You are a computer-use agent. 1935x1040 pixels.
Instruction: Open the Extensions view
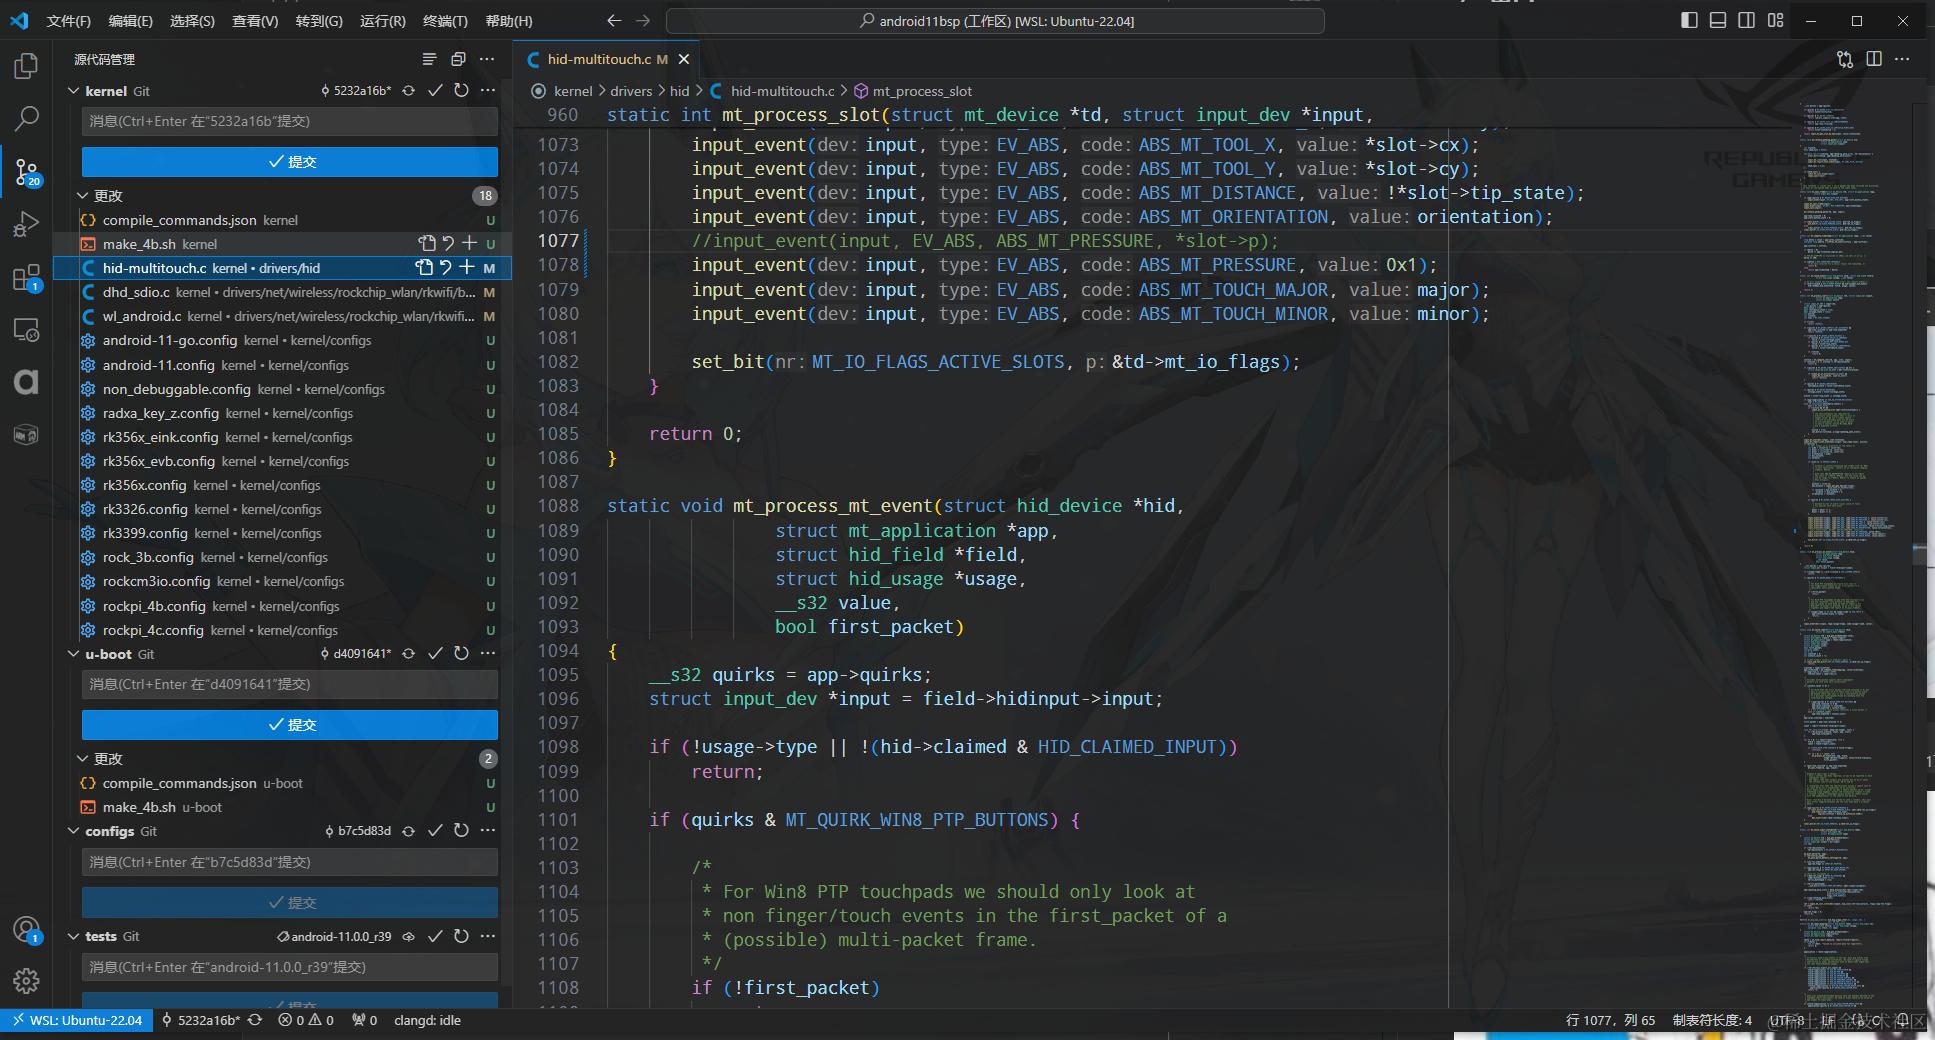point(26,278)
